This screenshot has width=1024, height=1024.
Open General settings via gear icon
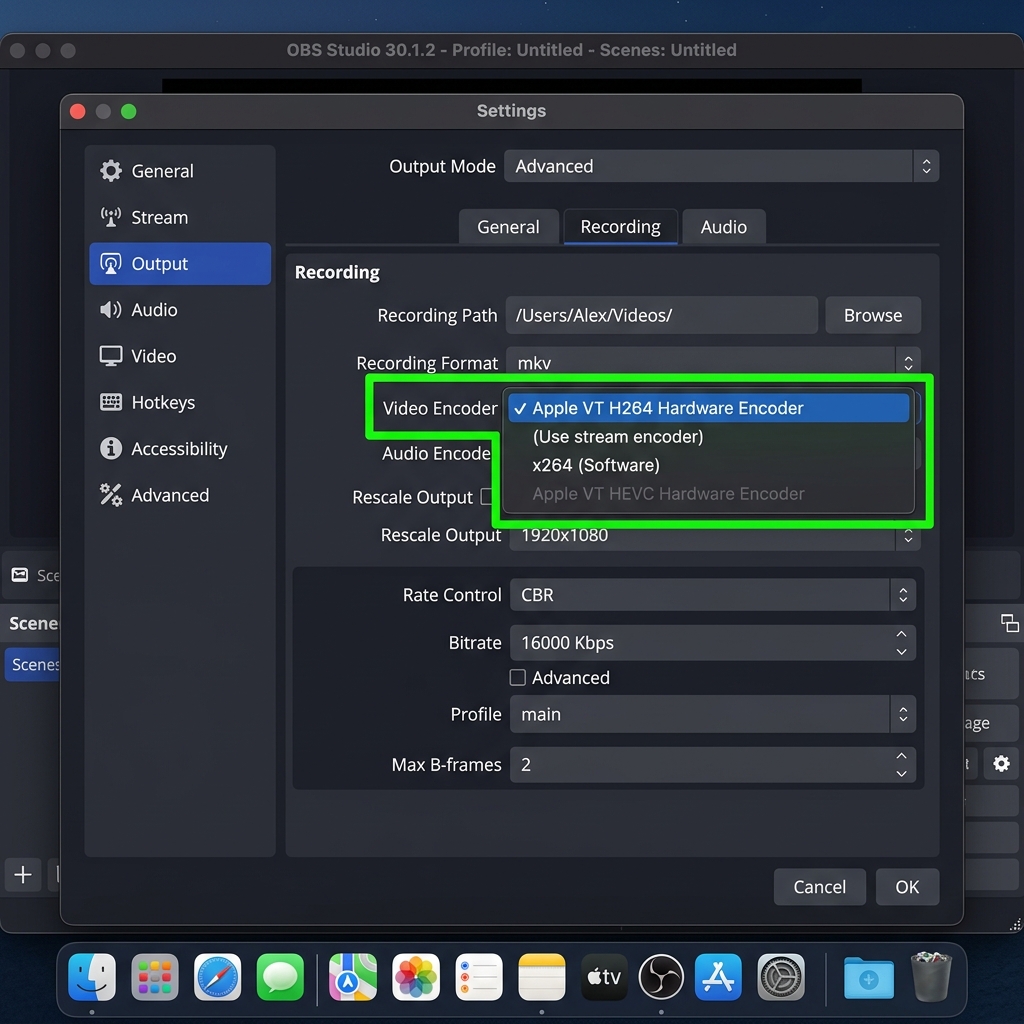(x=110, y=170)
